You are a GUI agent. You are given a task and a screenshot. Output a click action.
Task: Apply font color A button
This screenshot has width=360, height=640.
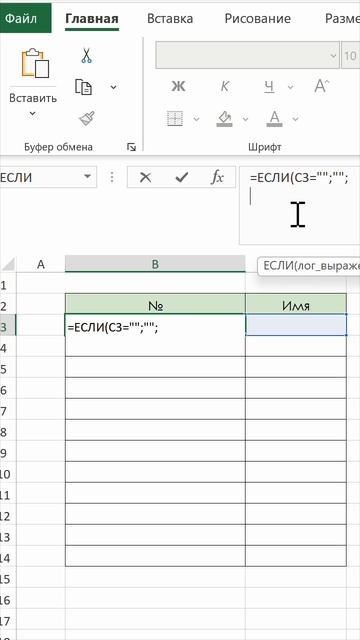(275, 119)
